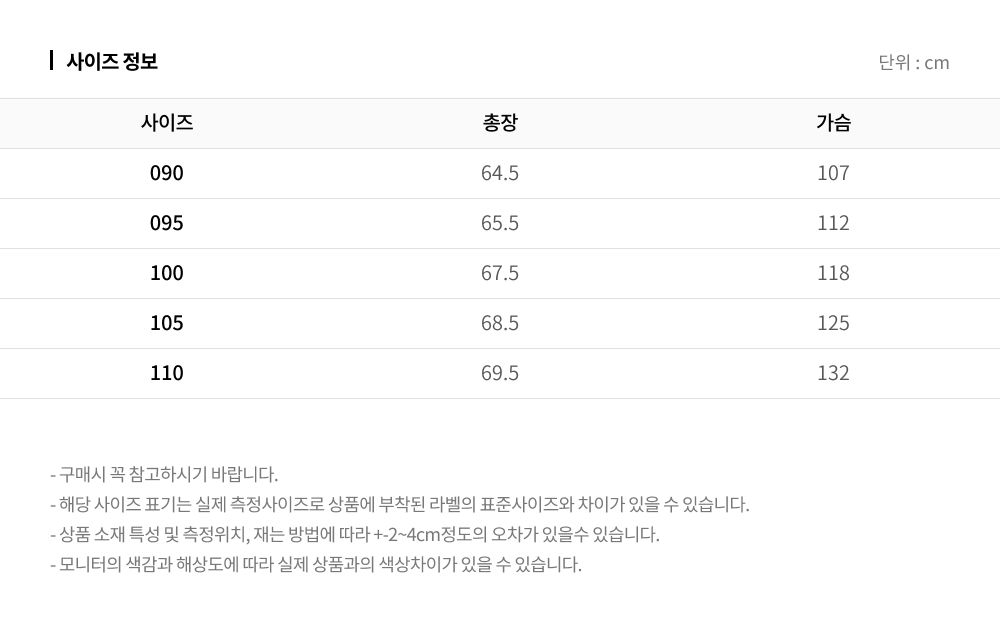Screen dimensions: 1000x621
Task: Click size 095 row label
Action: pyautogui.click(x=166, y=223)
